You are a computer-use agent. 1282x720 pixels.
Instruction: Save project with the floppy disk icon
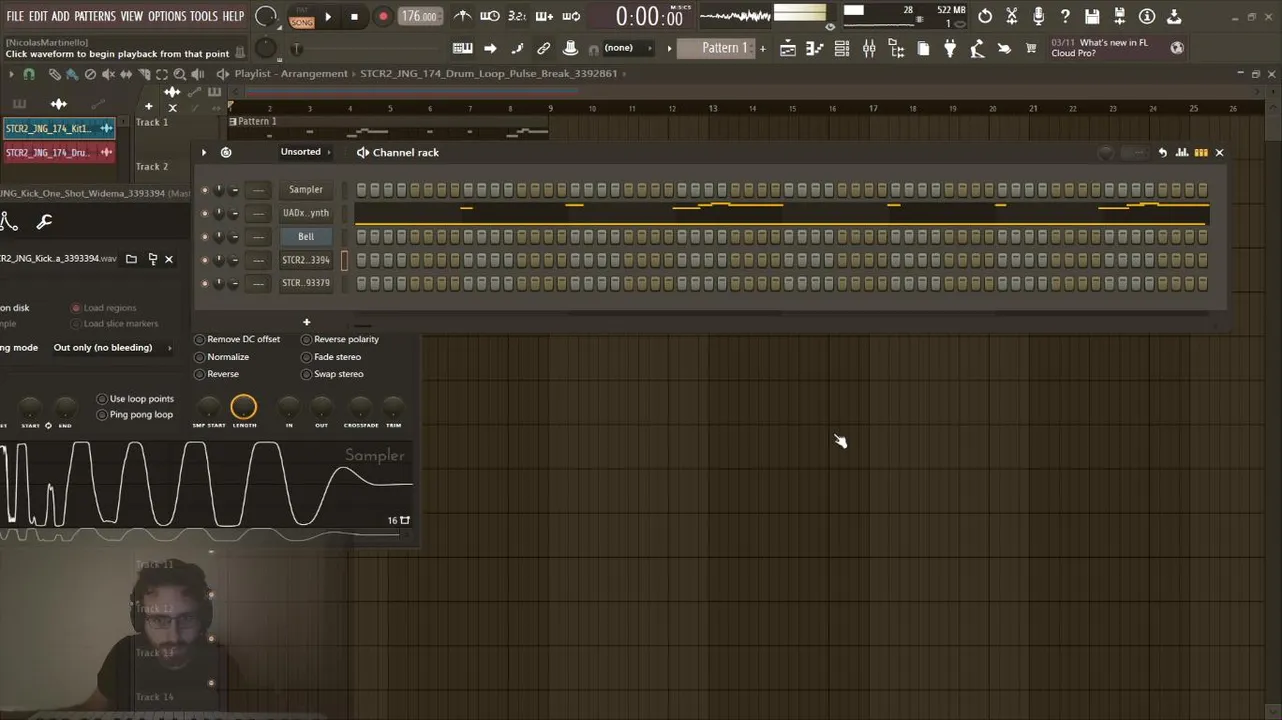[1093, 16]
